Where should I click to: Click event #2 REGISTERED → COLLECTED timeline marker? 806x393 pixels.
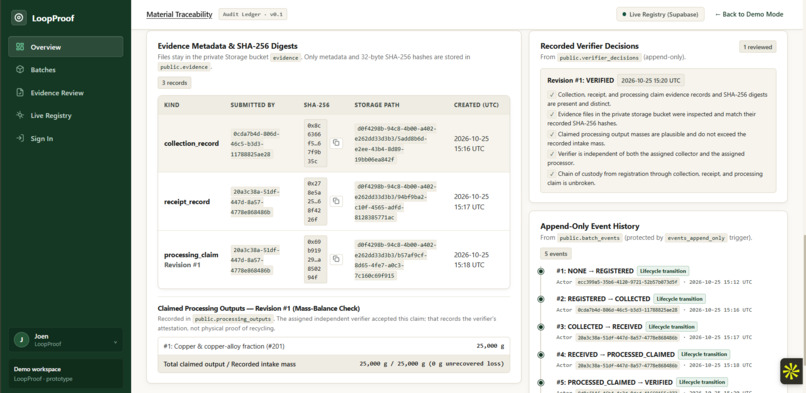point(541,298)
